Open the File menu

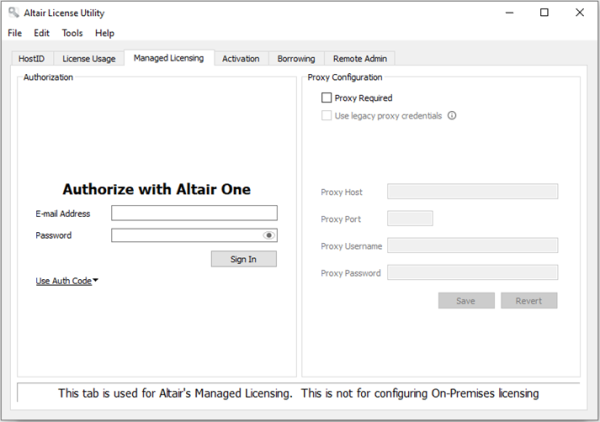pos(15,33)
